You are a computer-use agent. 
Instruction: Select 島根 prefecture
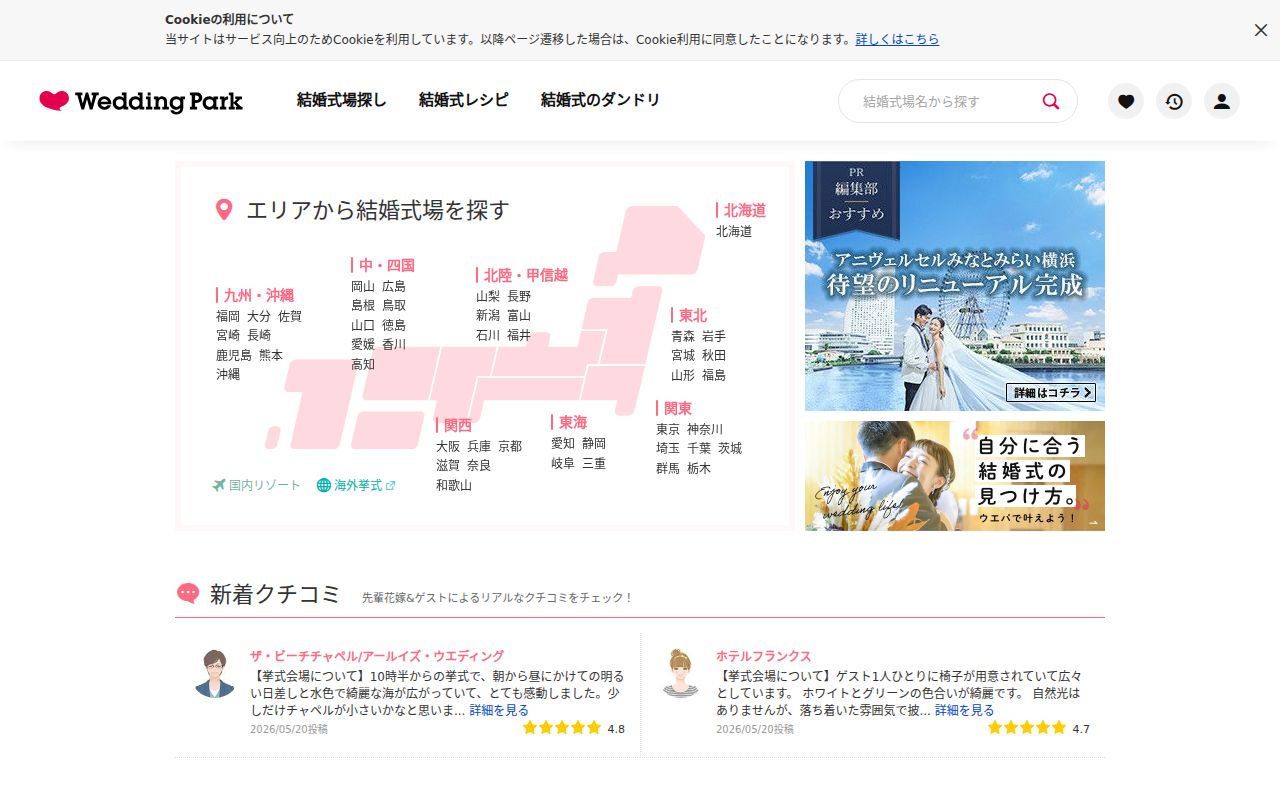363,305
